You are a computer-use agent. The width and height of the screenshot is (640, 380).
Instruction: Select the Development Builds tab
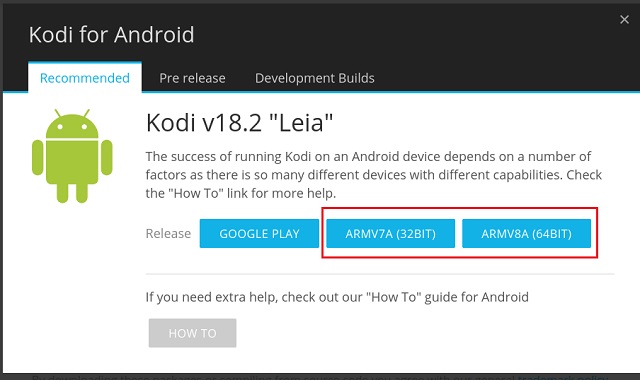315,78
